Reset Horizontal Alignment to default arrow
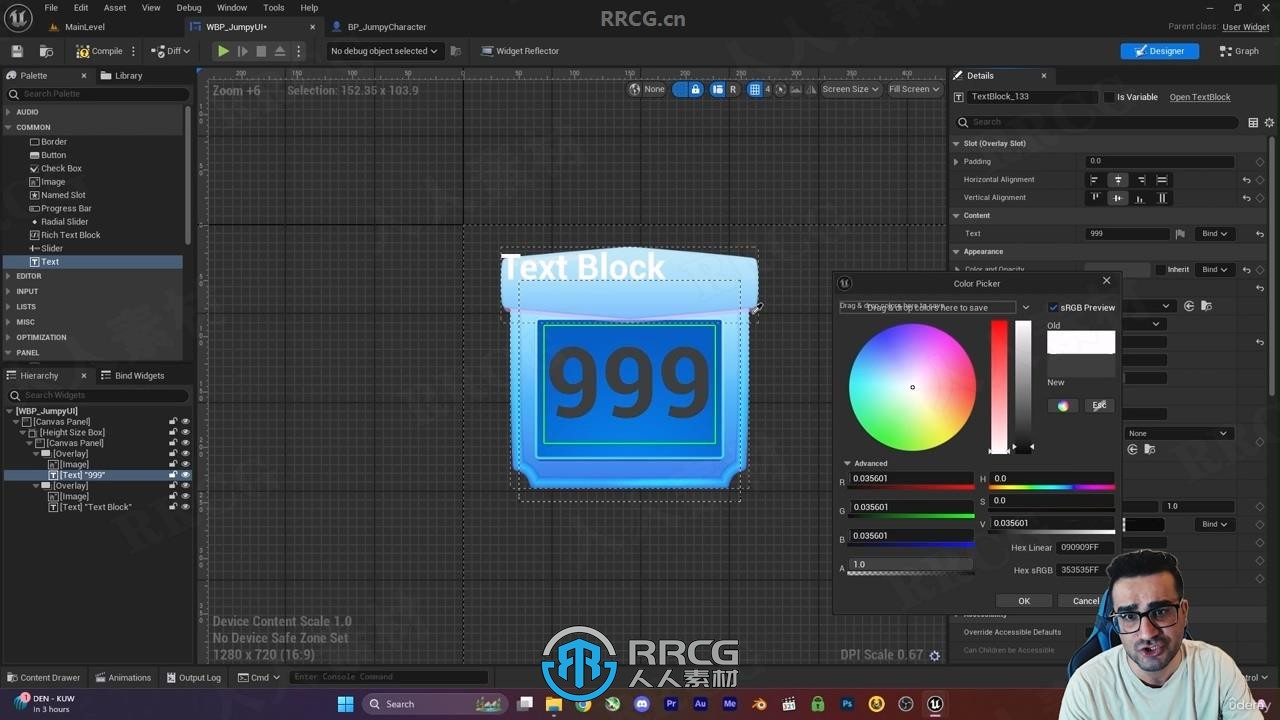 coord(1246,180)
